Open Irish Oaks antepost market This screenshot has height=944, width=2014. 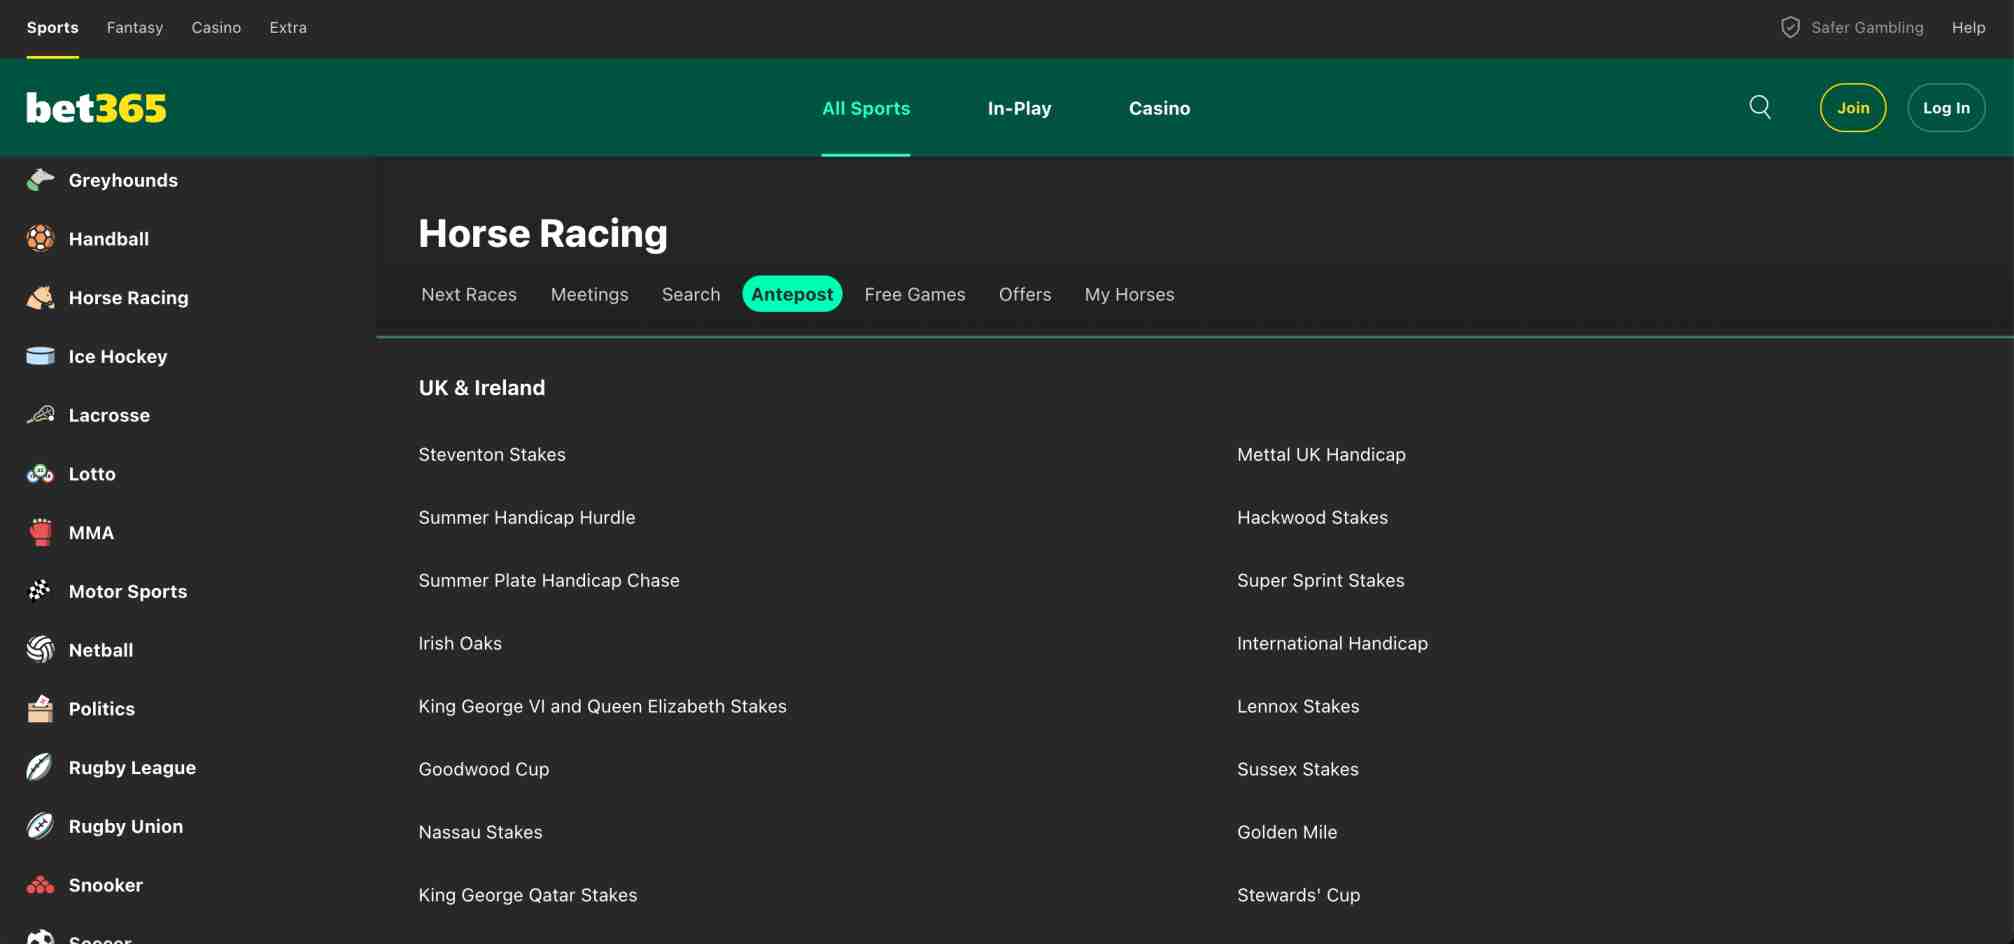tap(460, 643)
